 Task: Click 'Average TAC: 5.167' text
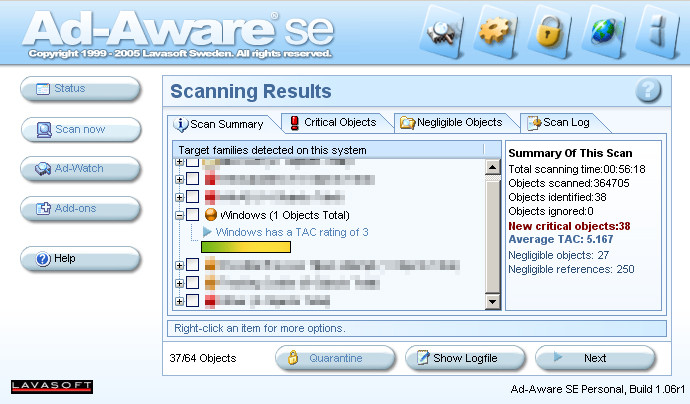(561, 239)
